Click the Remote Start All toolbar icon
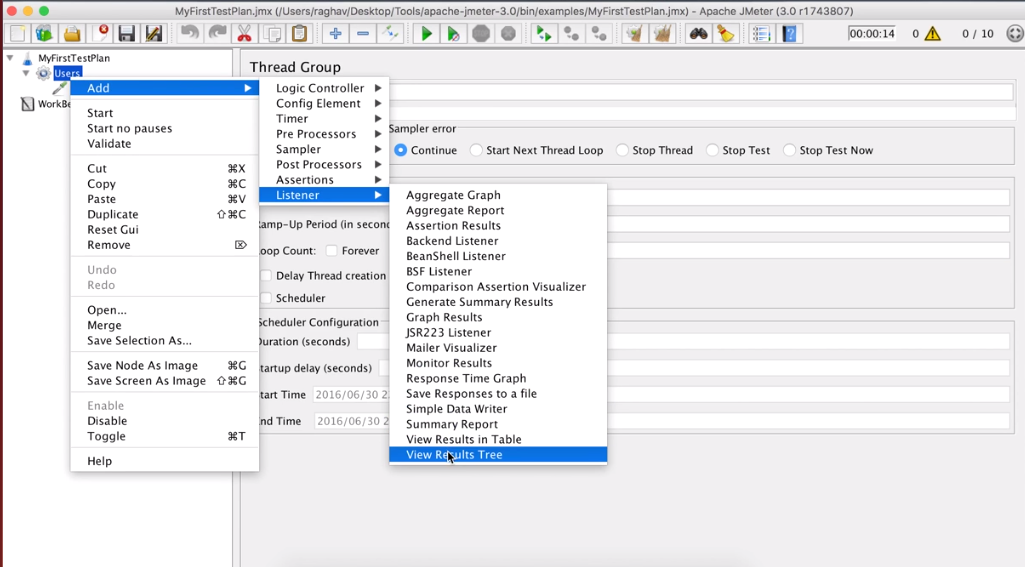Screen dimensions: 1025x567 tap(543, 33)
